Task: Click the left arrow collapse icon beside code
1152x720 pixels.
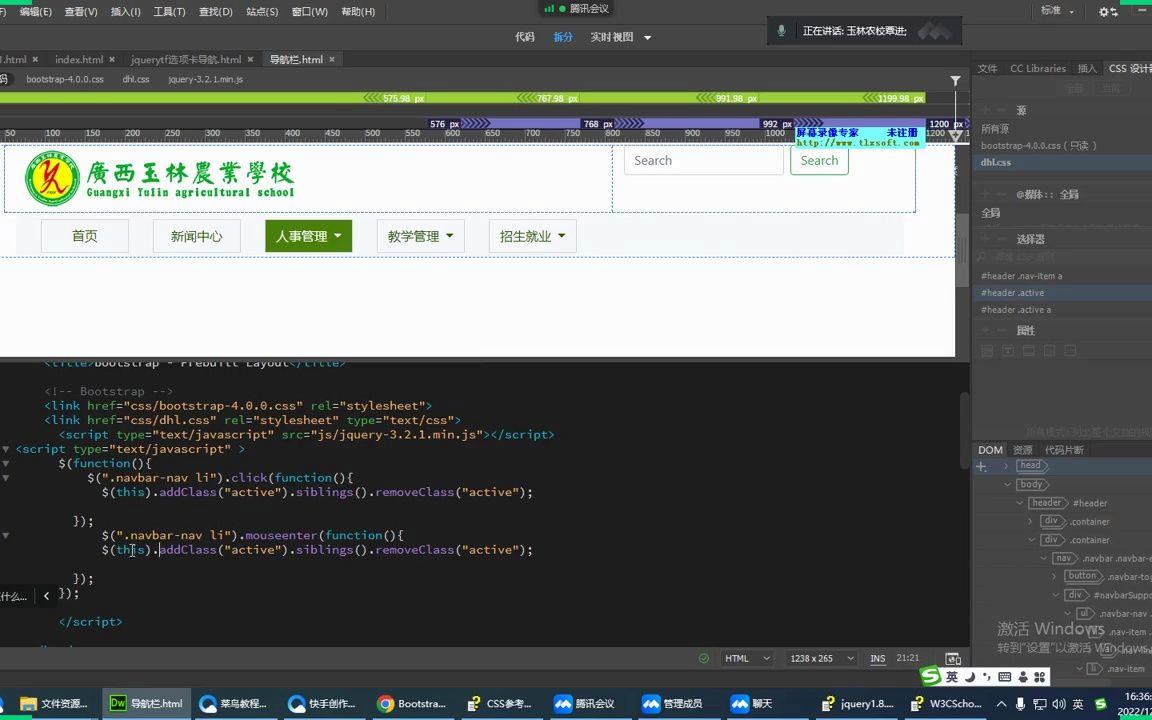Action: (x=46, y=596)
